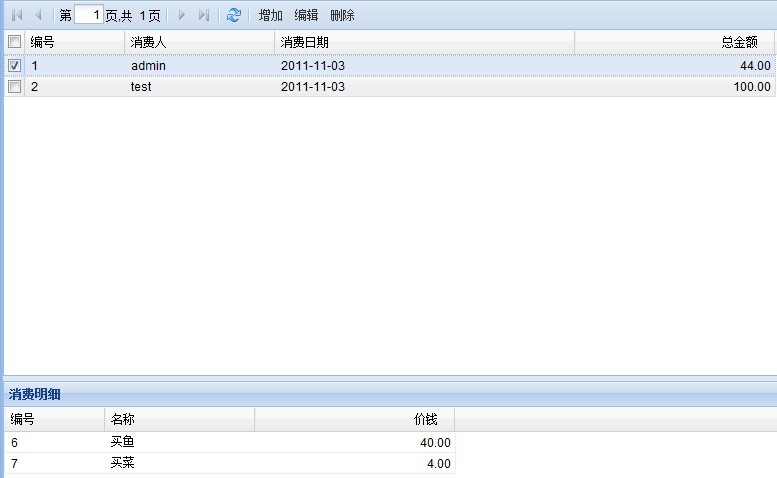Jump to the last page

(x=204, y=15)
